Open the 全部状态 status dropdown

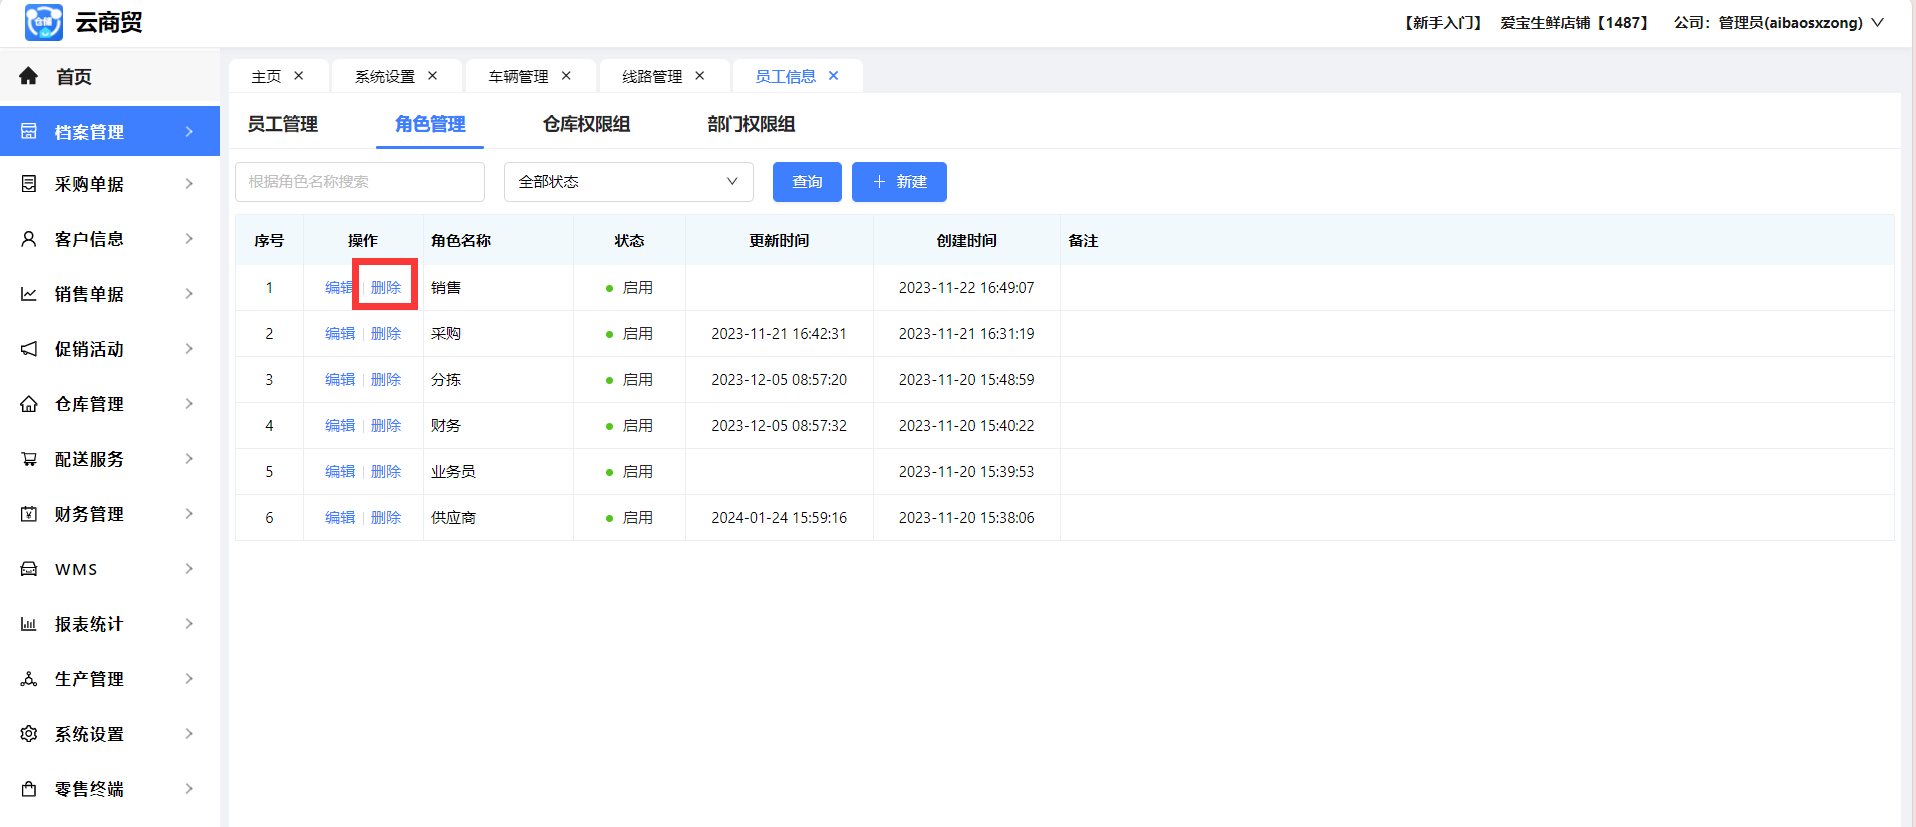pos(628,182)
